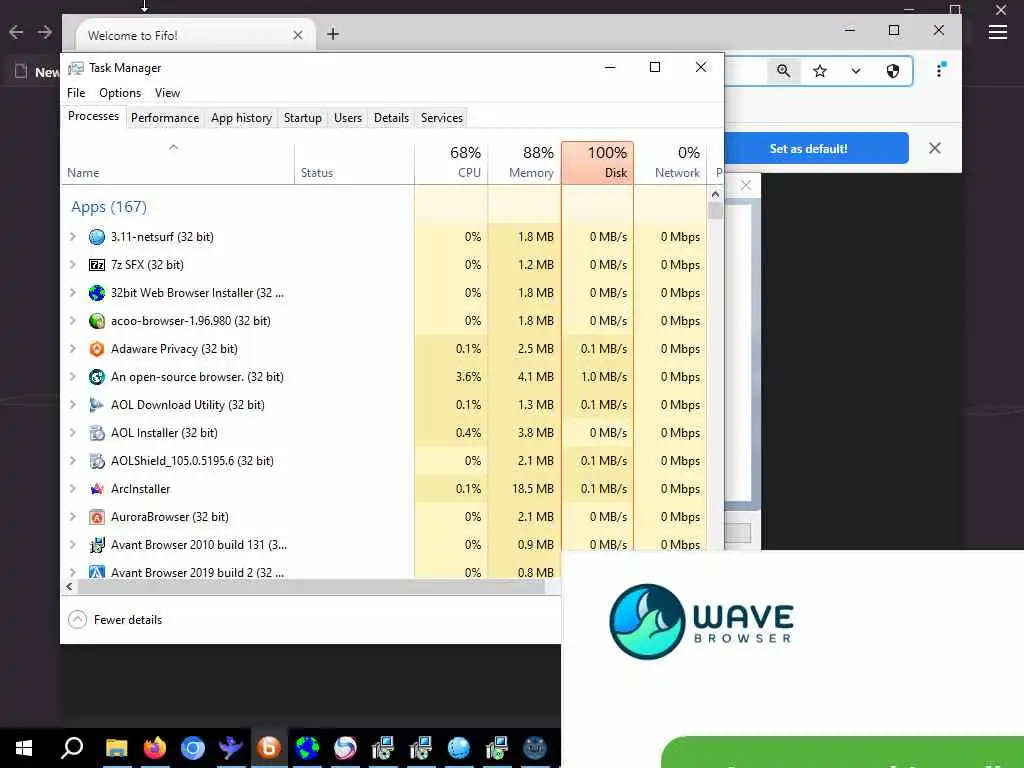The width and height of the screenshot is (1024, 768).
Task: Expand the AOL Installer (32 bit) row
Action: (x=73, y=433)
